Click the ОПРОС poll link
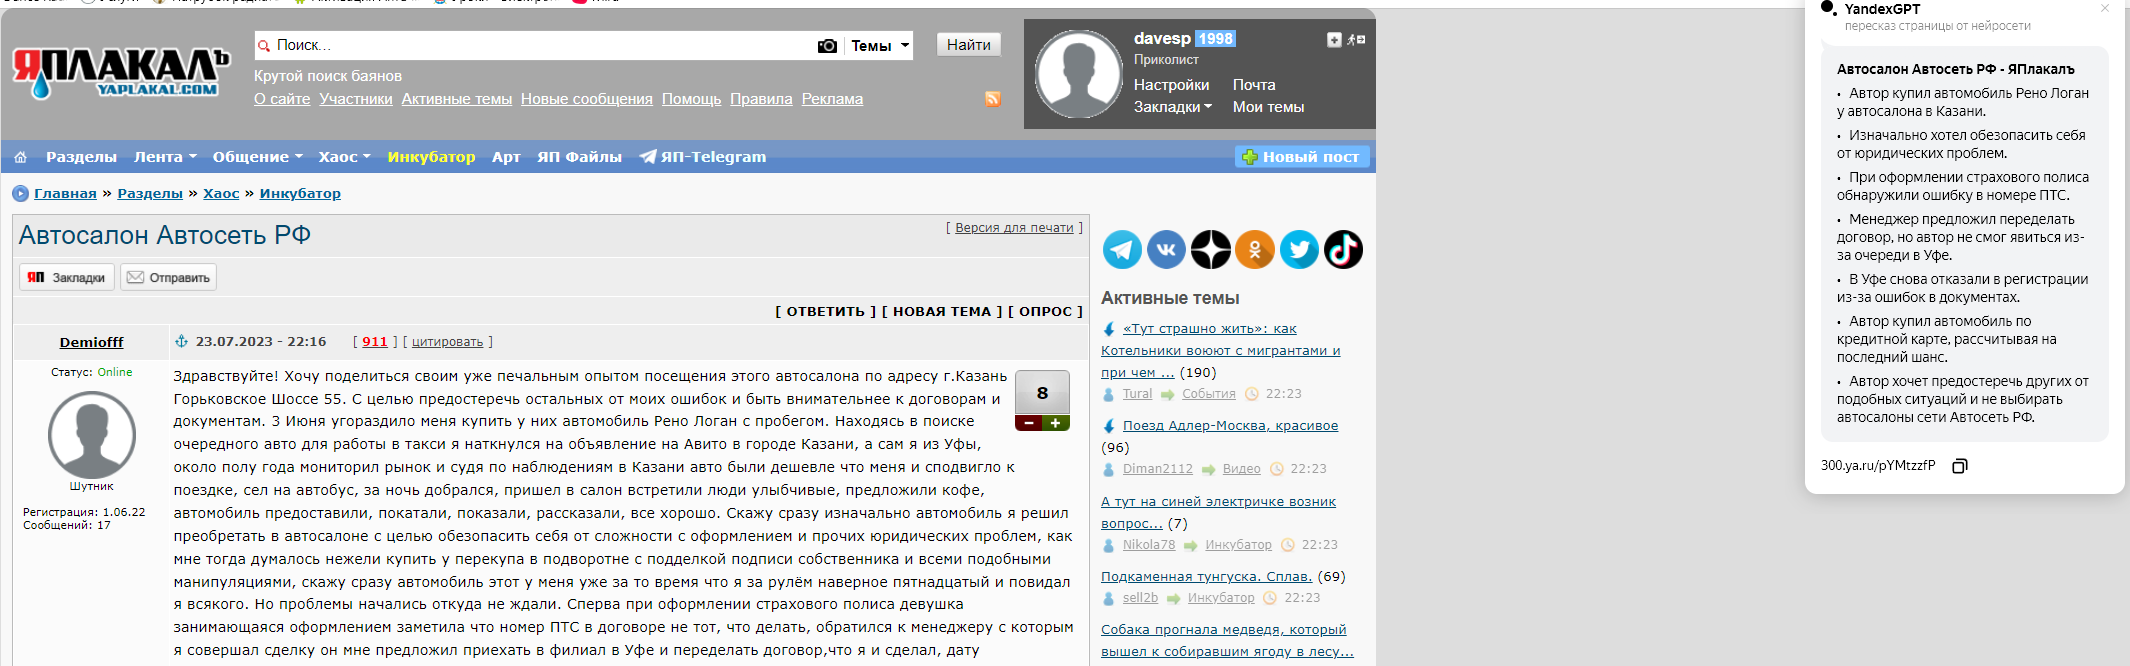The image size is (2130, 666). 1046,311
